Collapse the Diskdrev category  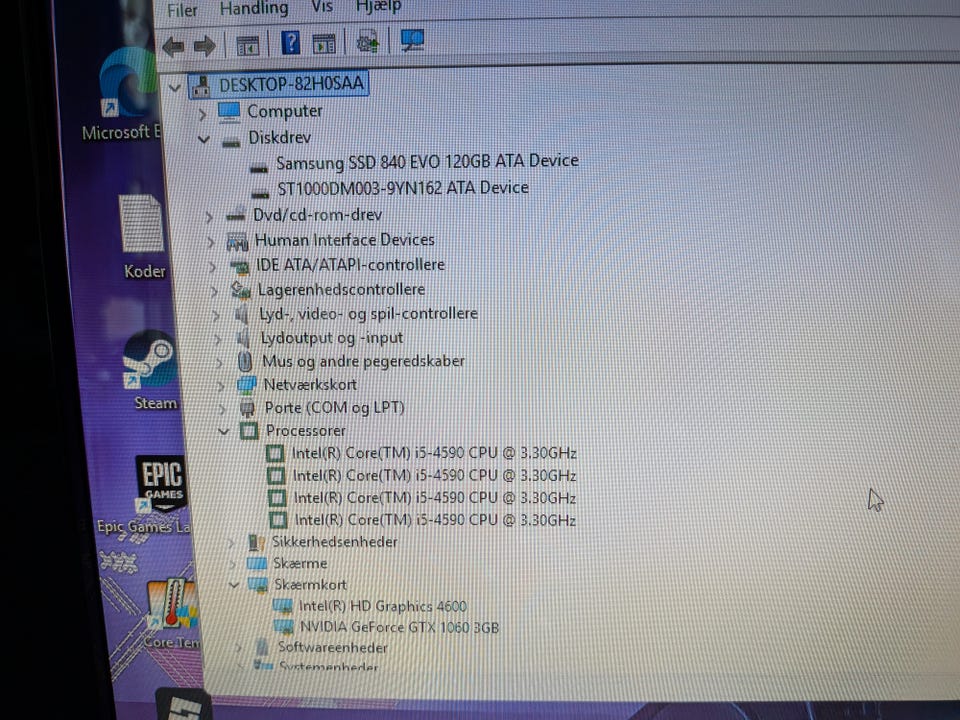pyautogui.click(x=204, y=140)
